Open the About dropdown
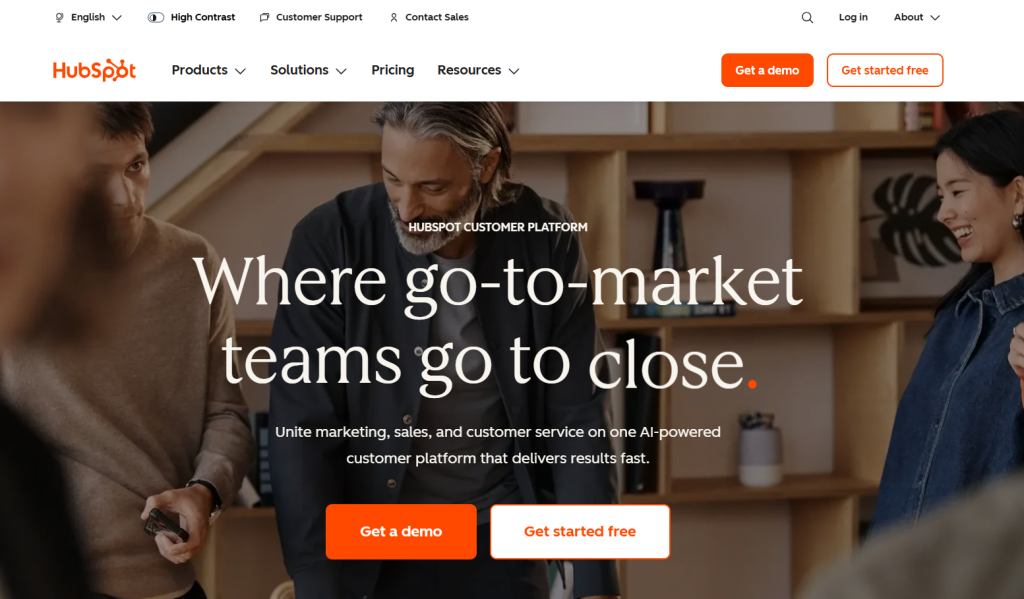 point(917,18)
